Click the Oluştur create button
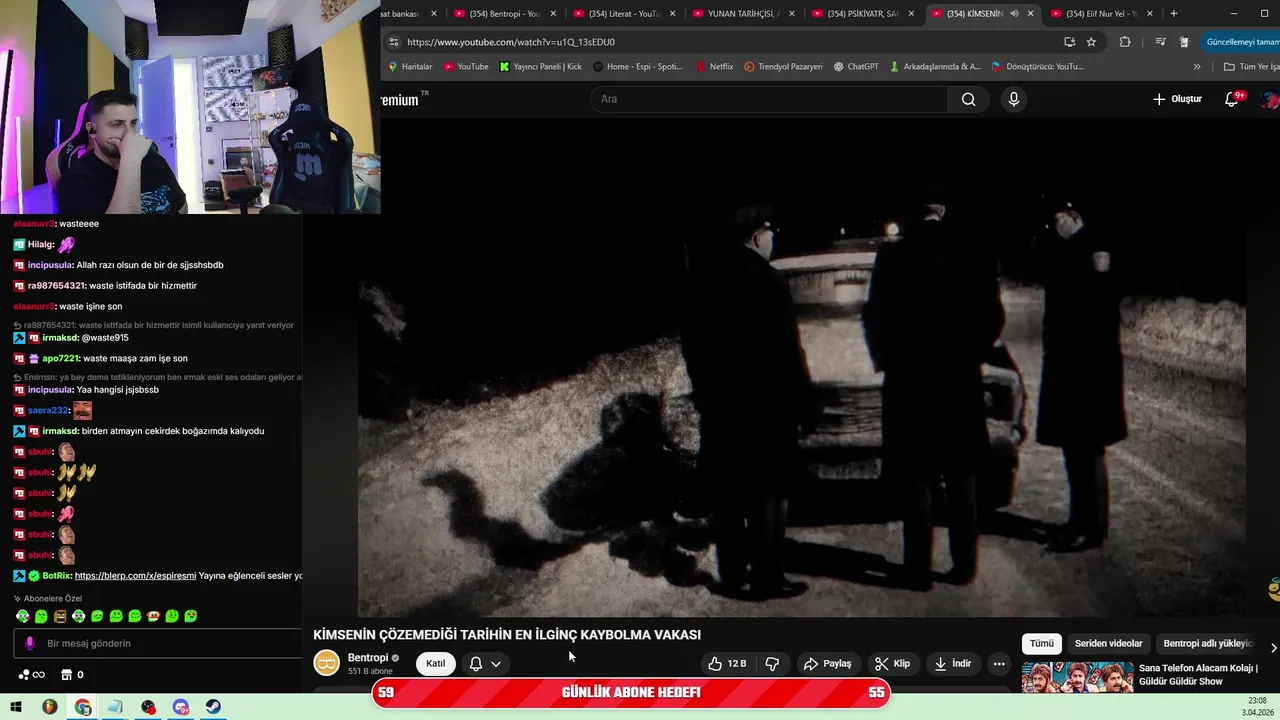 click(1177, 99)
